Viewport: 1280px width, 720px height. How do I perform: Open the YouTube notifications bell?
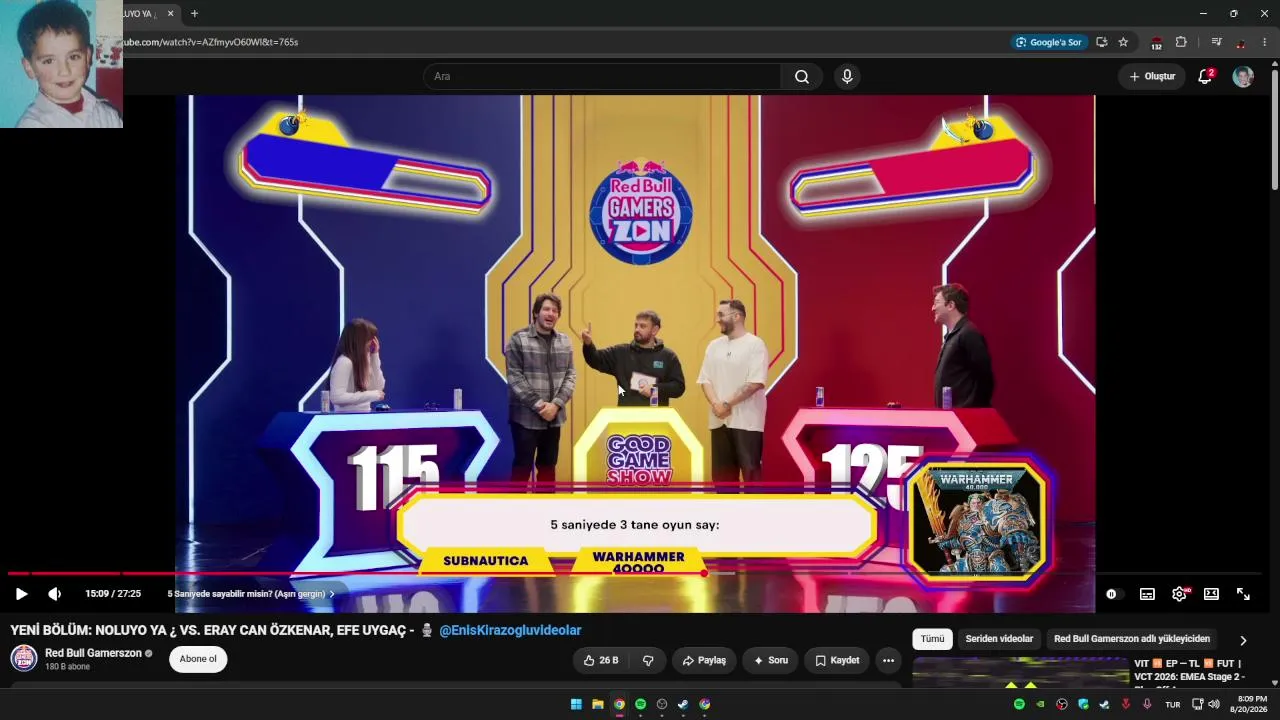[x=1205, y=76]
